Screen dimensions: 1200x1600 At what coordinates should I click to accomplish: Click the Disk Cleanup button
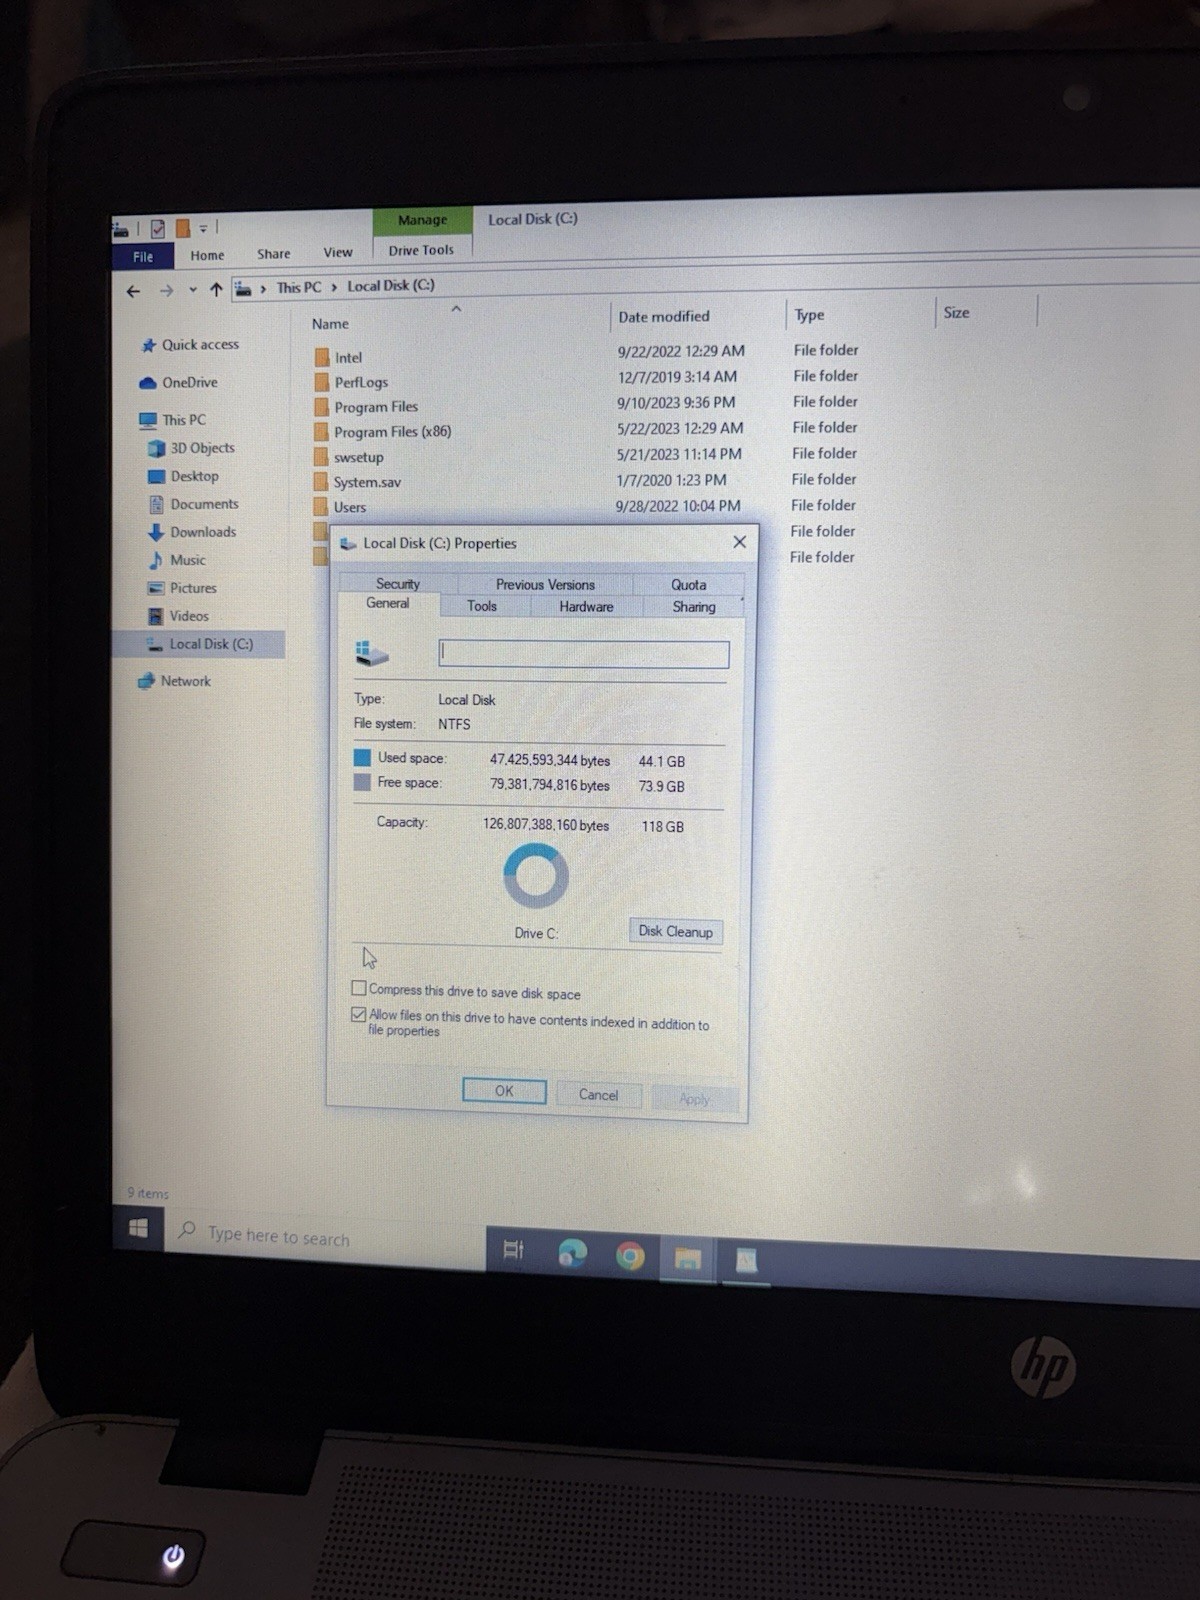click(x=675, y=931)
